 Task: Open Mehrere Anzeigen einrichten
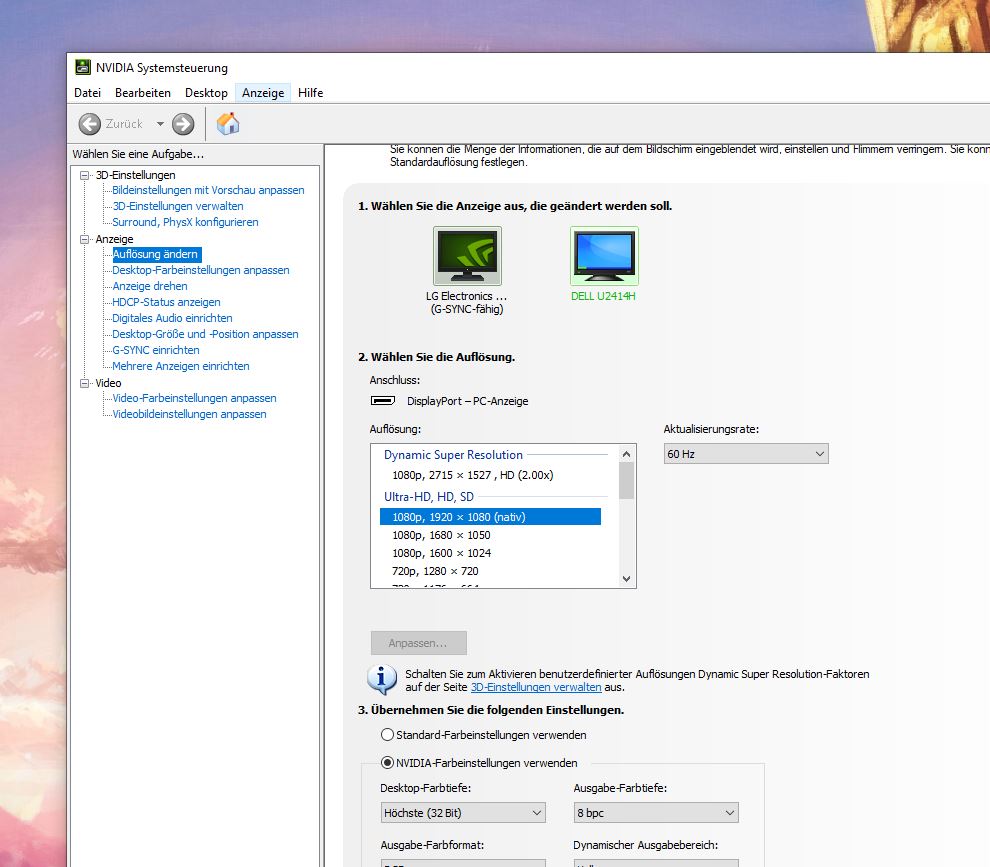181,366
